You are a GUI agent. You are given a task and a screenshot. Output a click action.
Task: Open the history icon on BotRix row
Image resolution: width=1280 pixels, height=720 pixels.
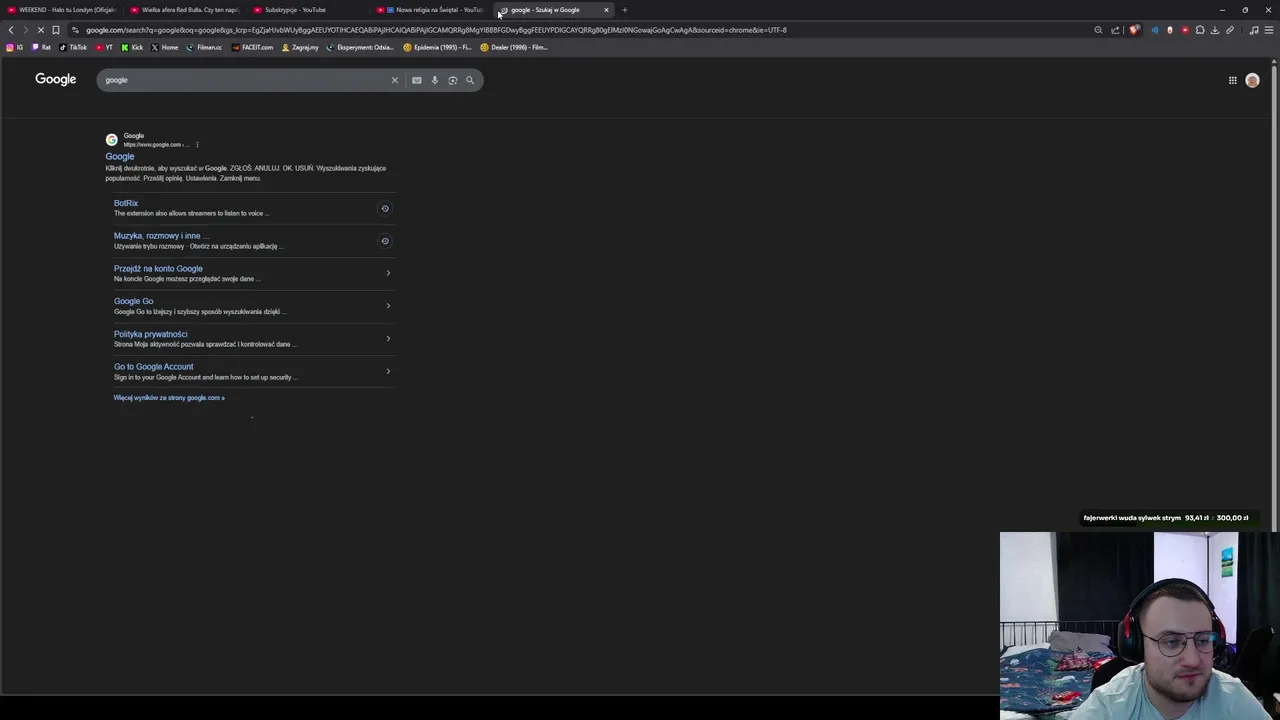(385, 208)
